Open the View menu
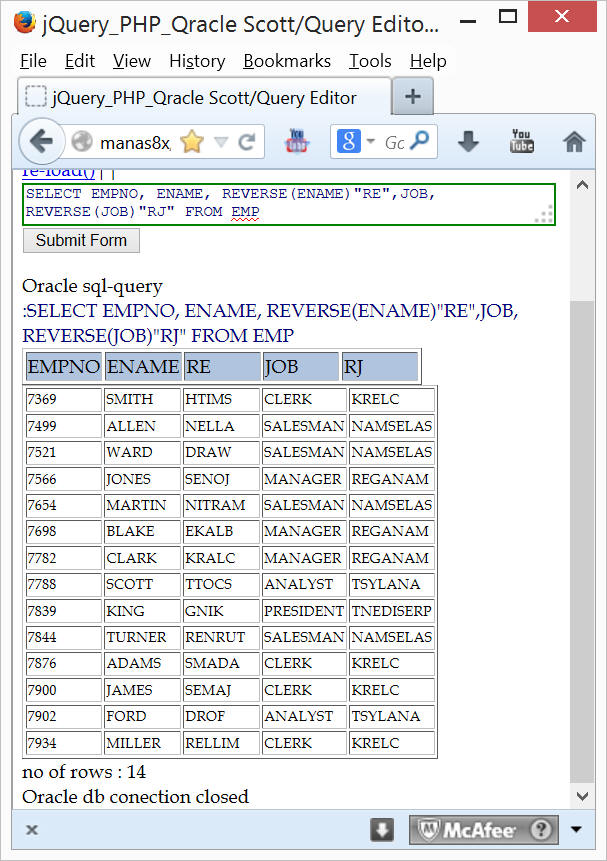Viewport: 607px width, 861px height. point(132,61)
